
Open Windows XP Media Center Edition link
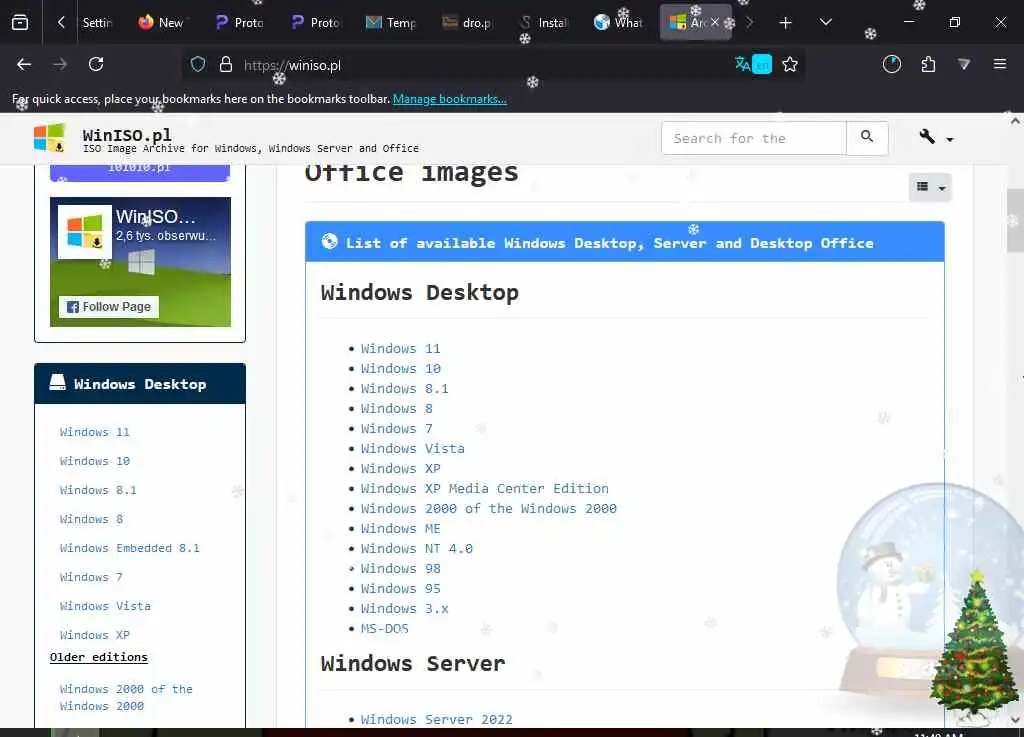tap(485, 489)
